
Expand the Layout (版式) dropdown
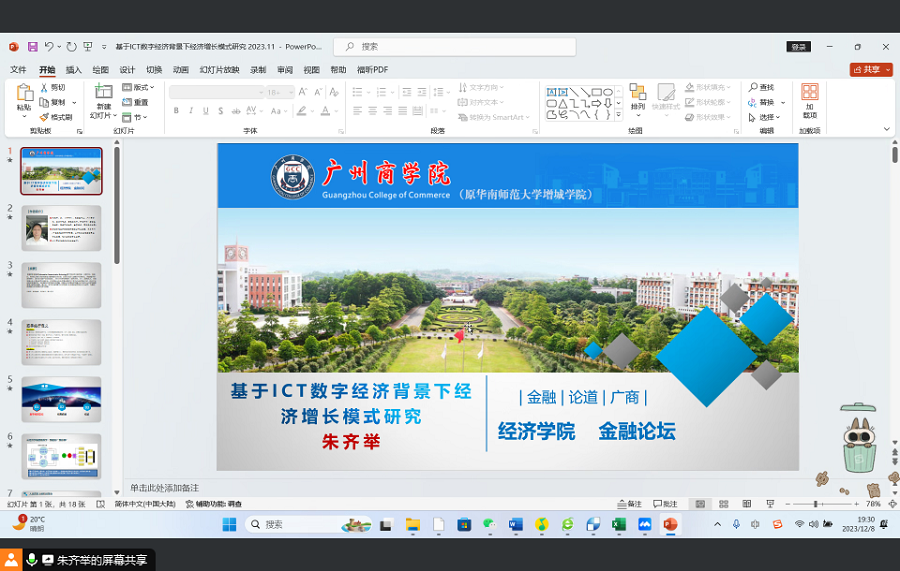click(x=138, y=88)
